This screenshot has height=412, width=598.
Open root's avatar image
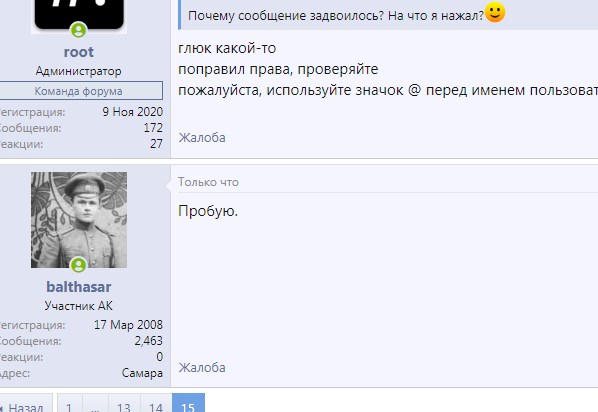79,14
